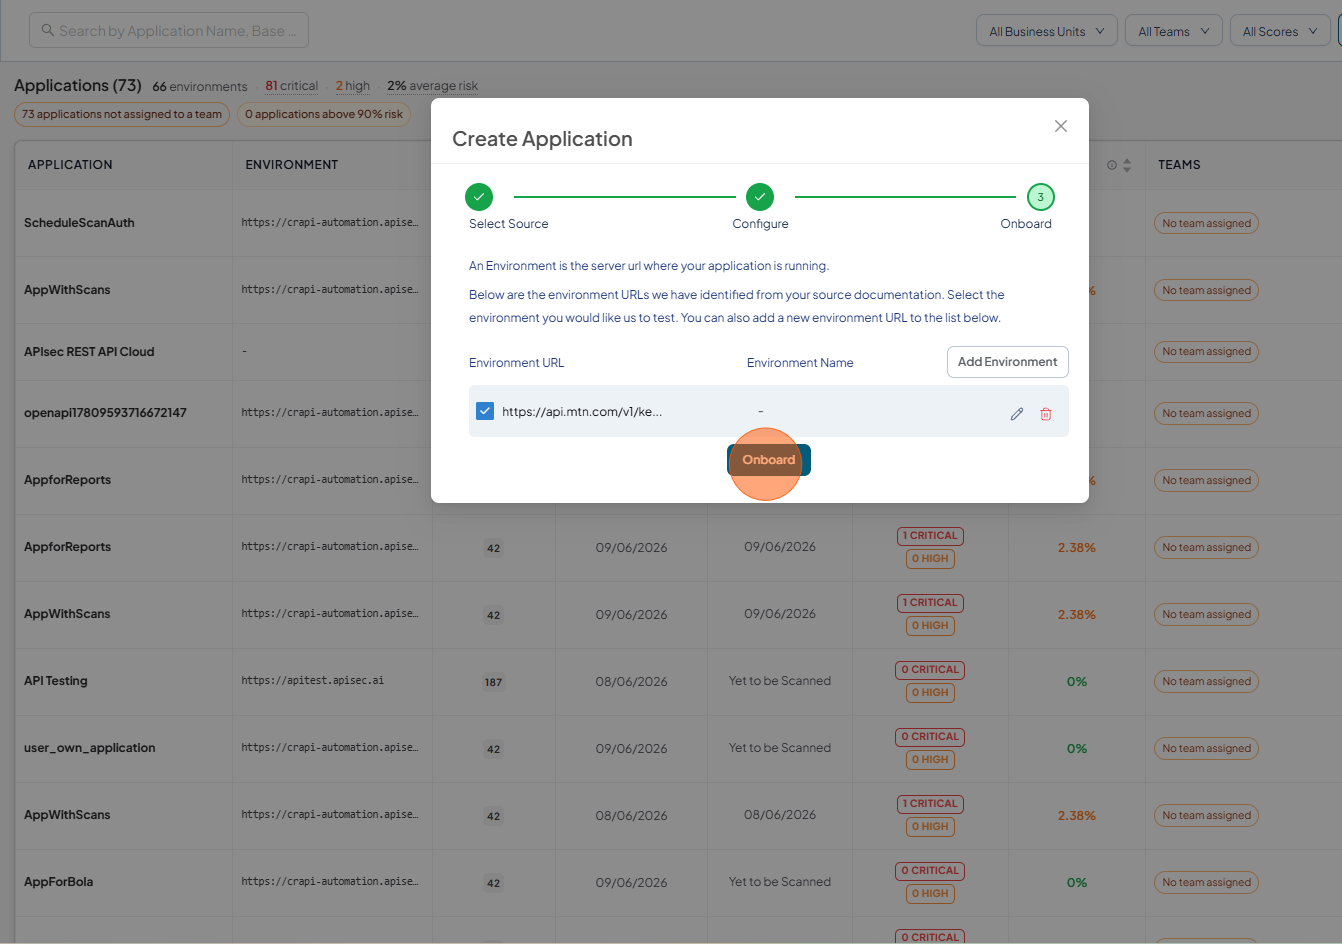The height and width of the screenshot is (944, 1342).
Task: Uncheck the api.mtn.com environment checkbox
Action: coord(485,411)
